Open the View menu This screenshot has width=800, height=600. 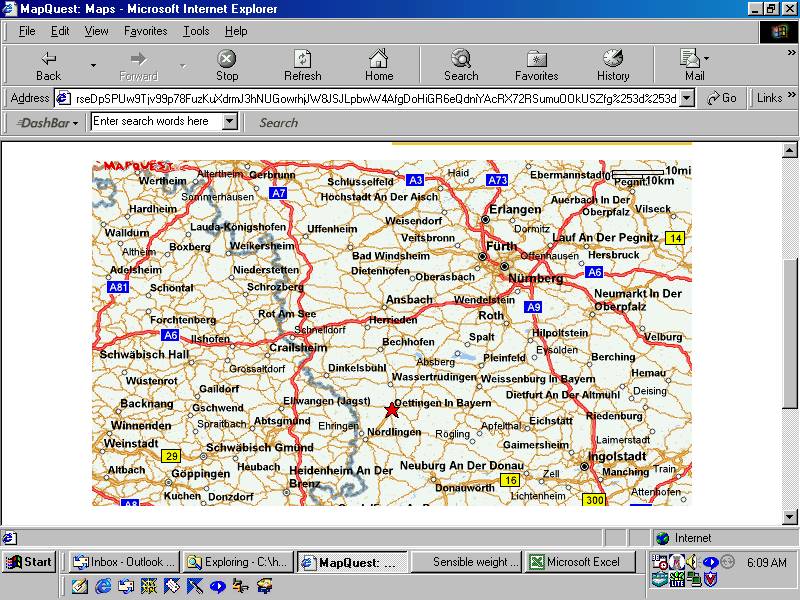click(x=96, y=31)
